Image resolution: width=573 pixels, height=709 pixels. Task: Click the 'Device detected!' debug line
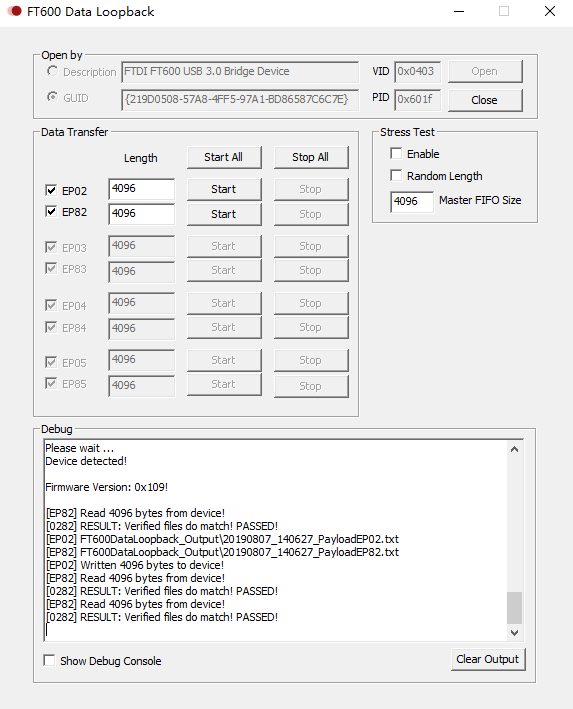[86, 461]
